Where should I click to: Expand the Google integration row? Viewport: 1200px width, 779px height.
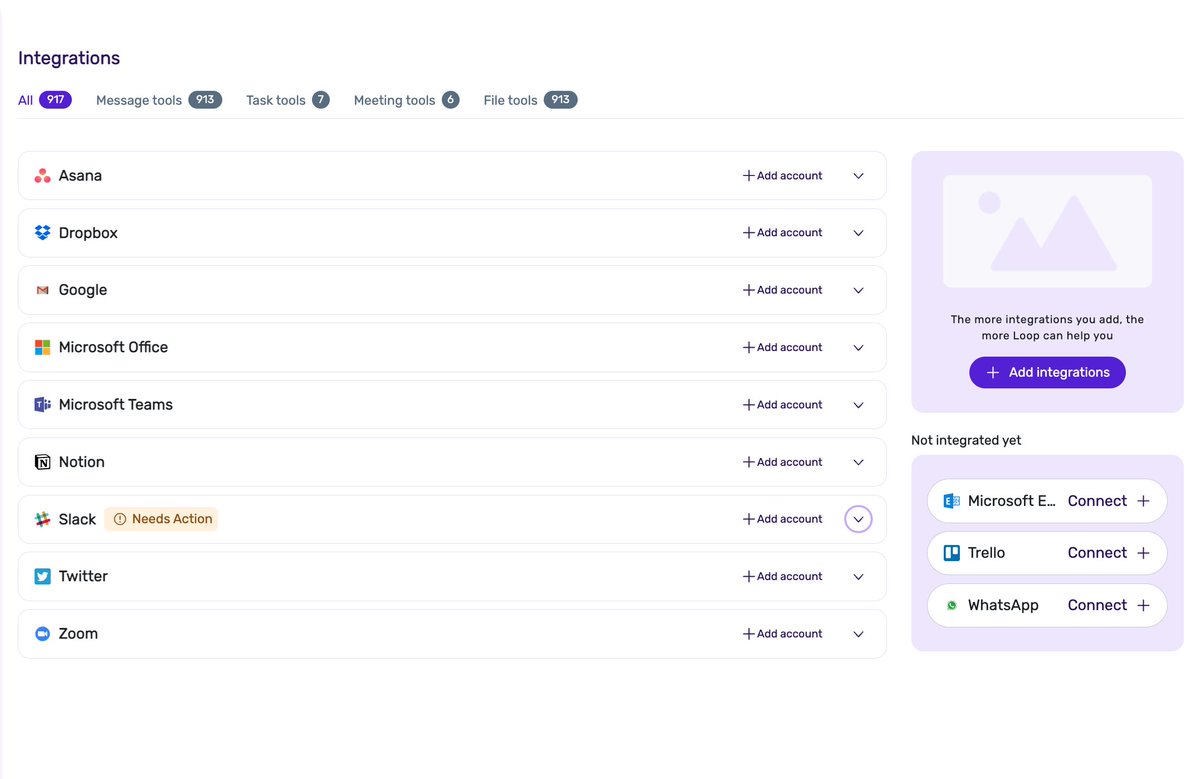coord(858,290)
